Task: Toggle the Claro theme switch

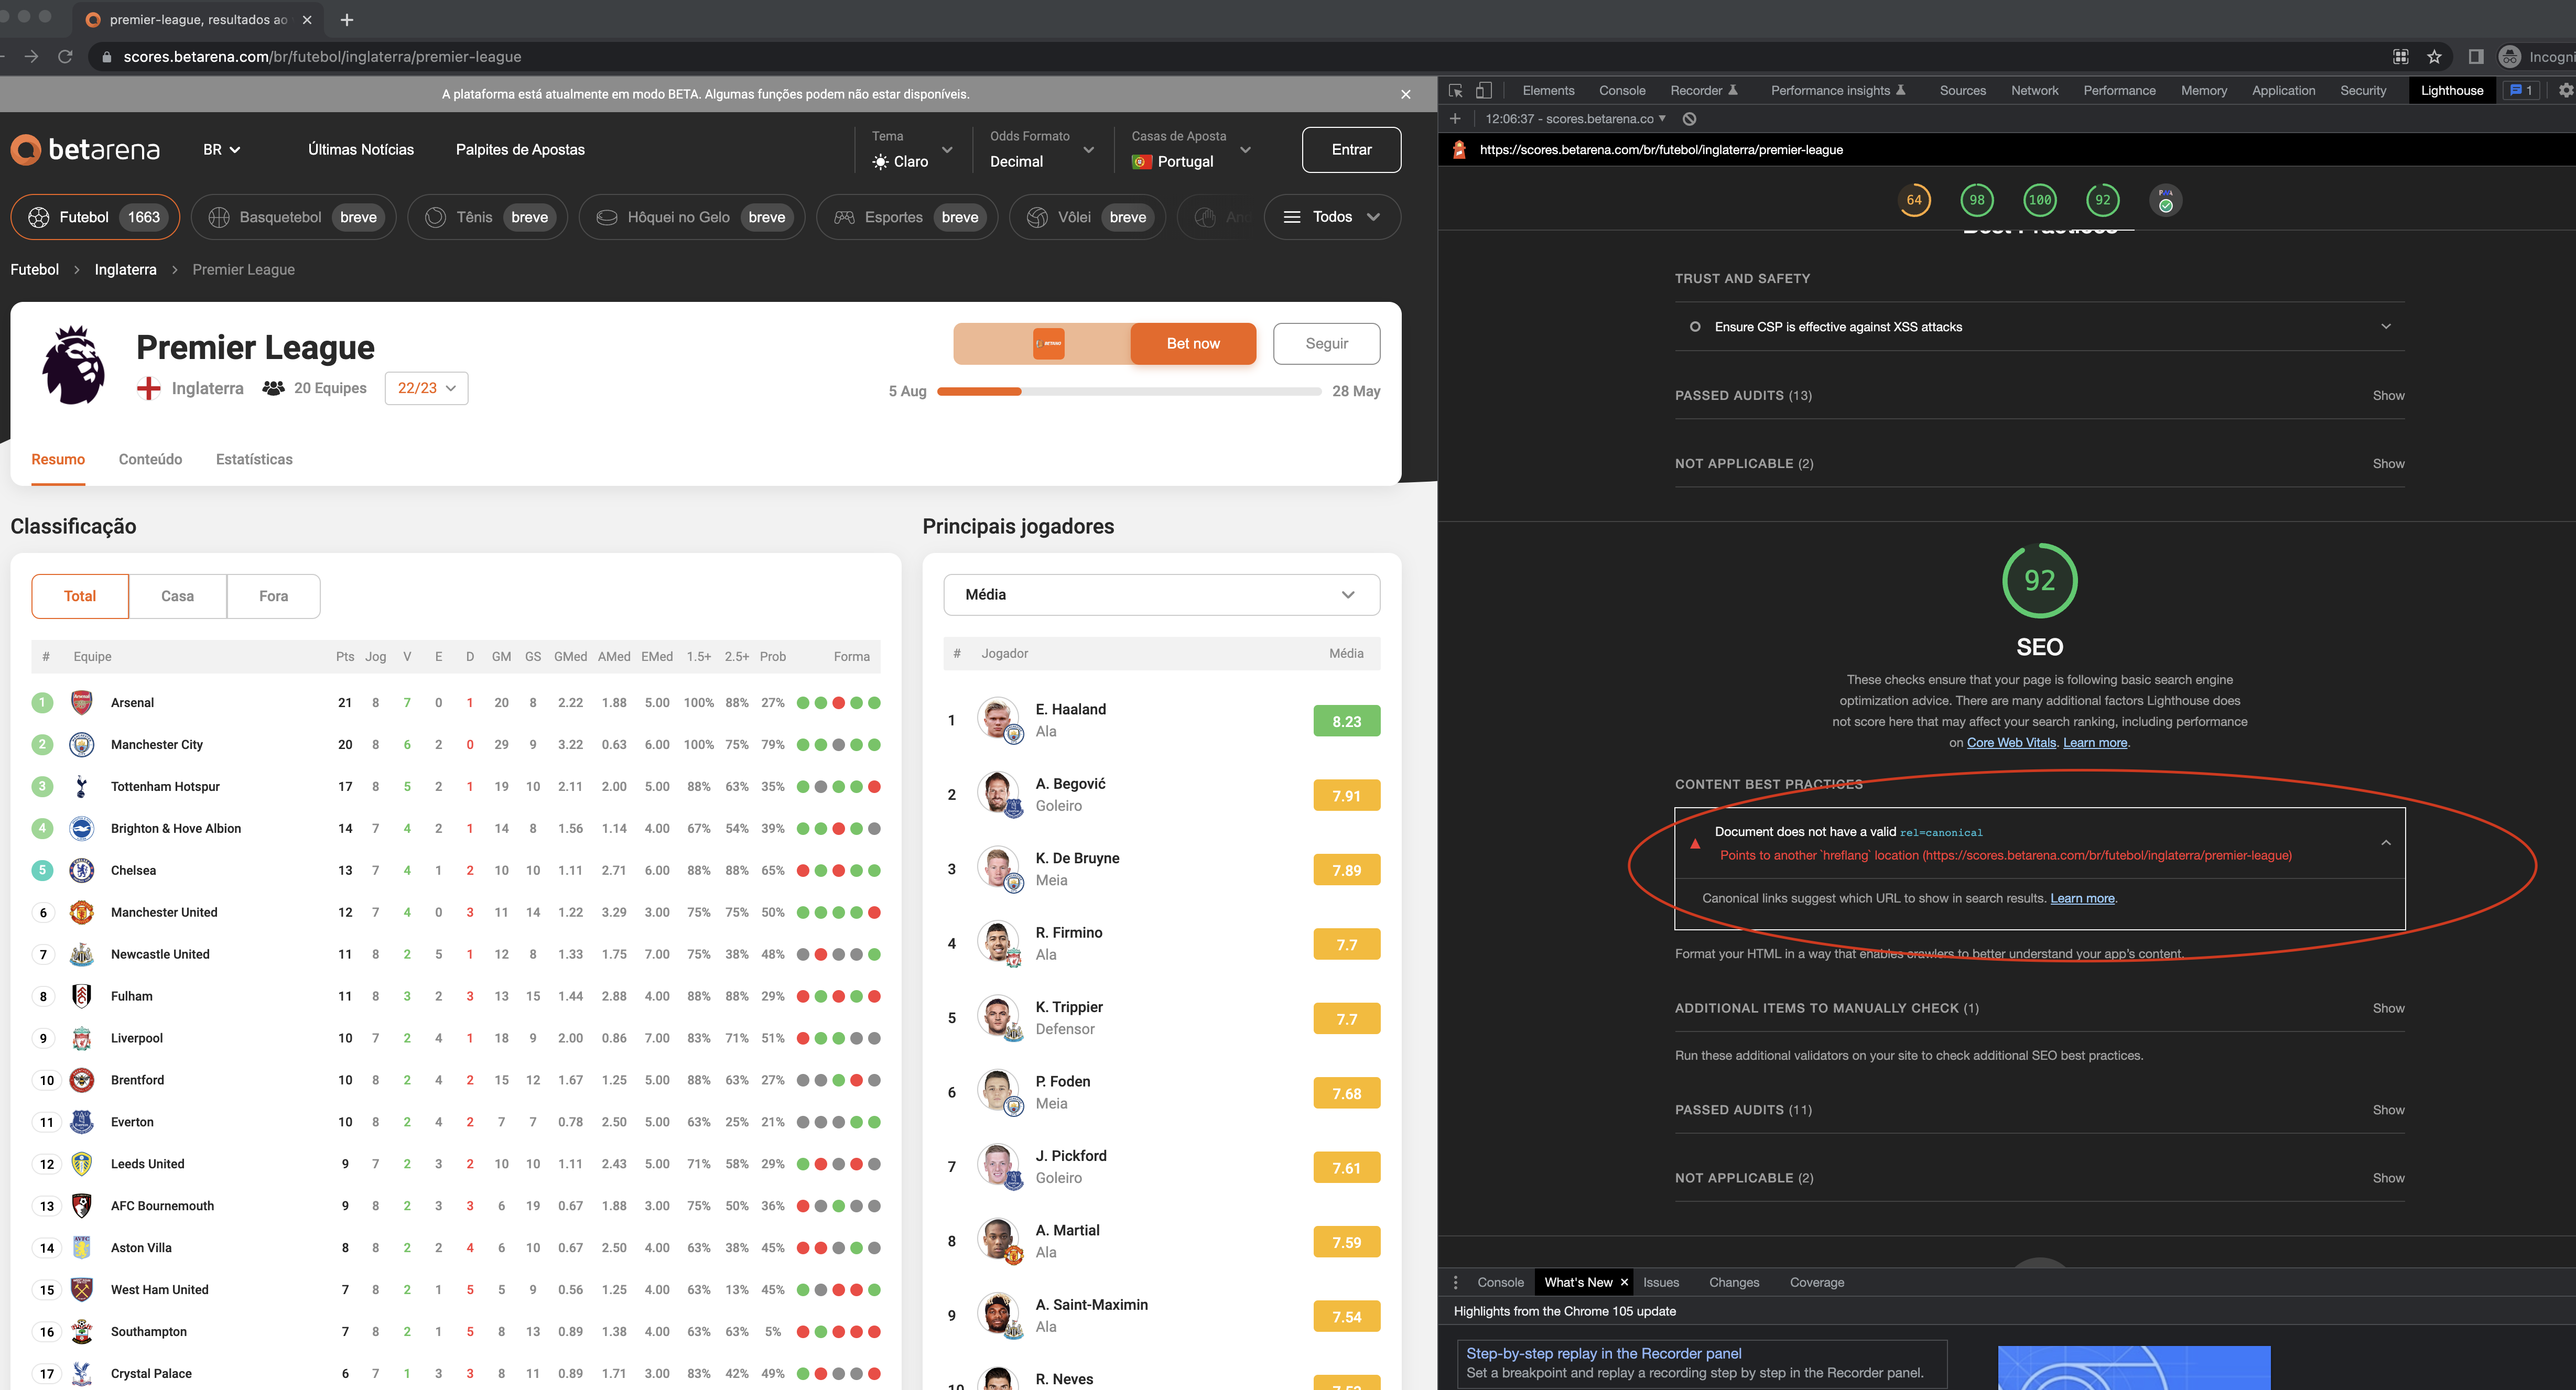Action: (911, 161)
